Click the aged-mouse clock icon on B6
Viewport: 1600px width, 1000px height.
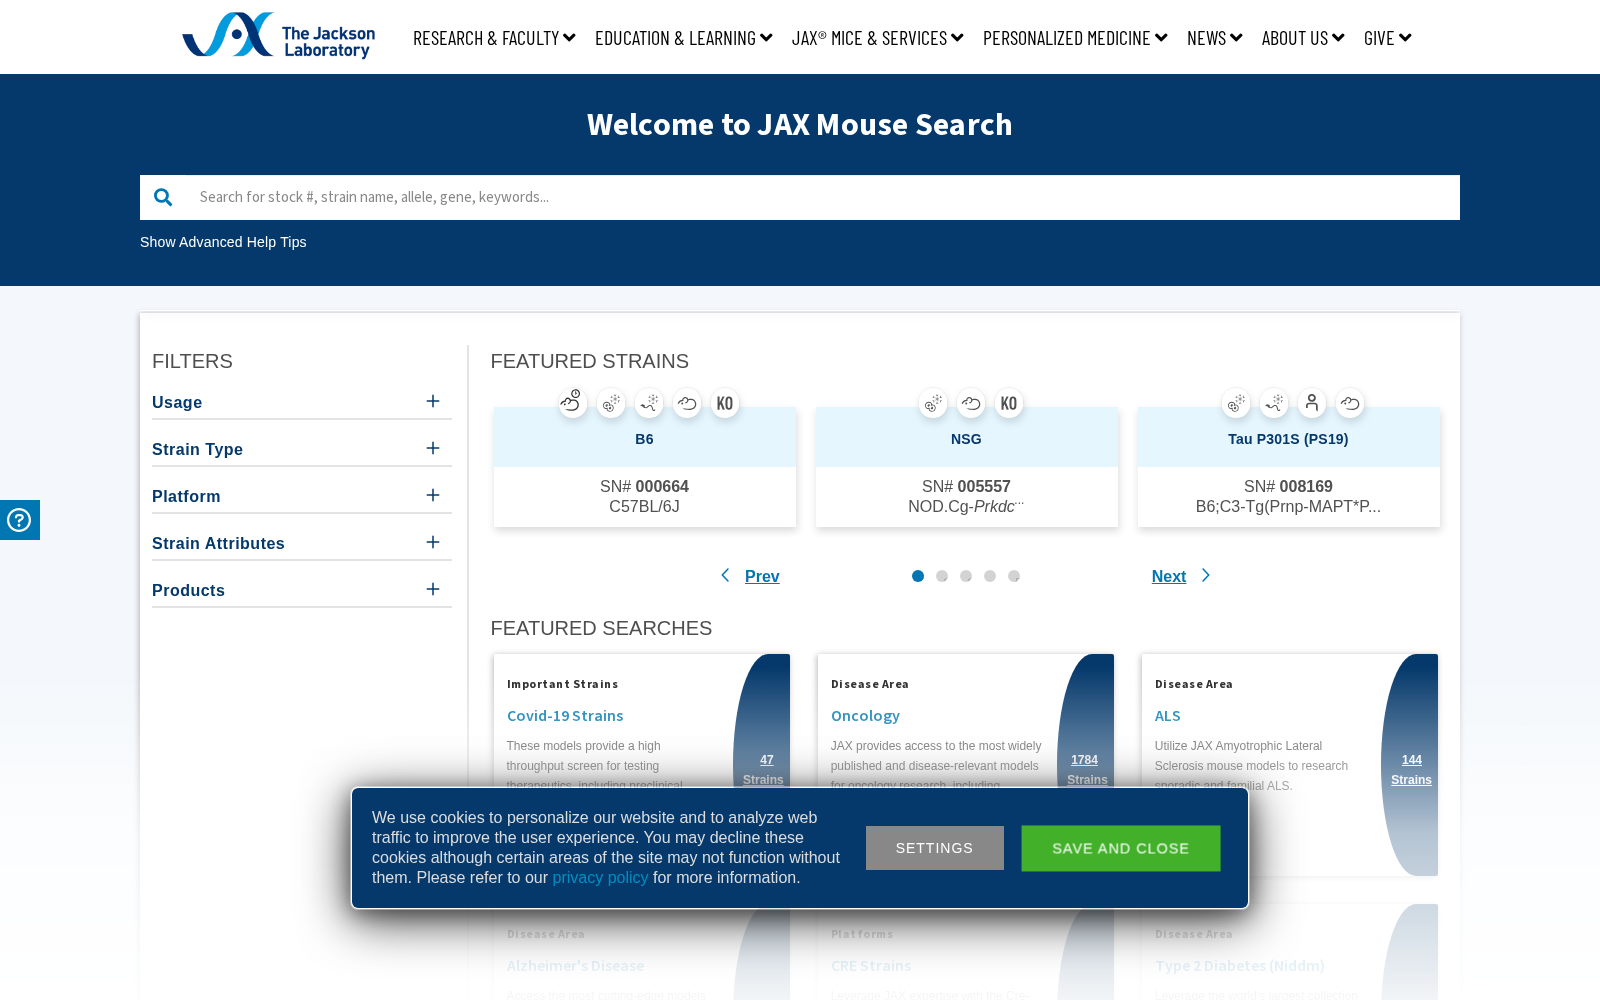pos(572,403)
